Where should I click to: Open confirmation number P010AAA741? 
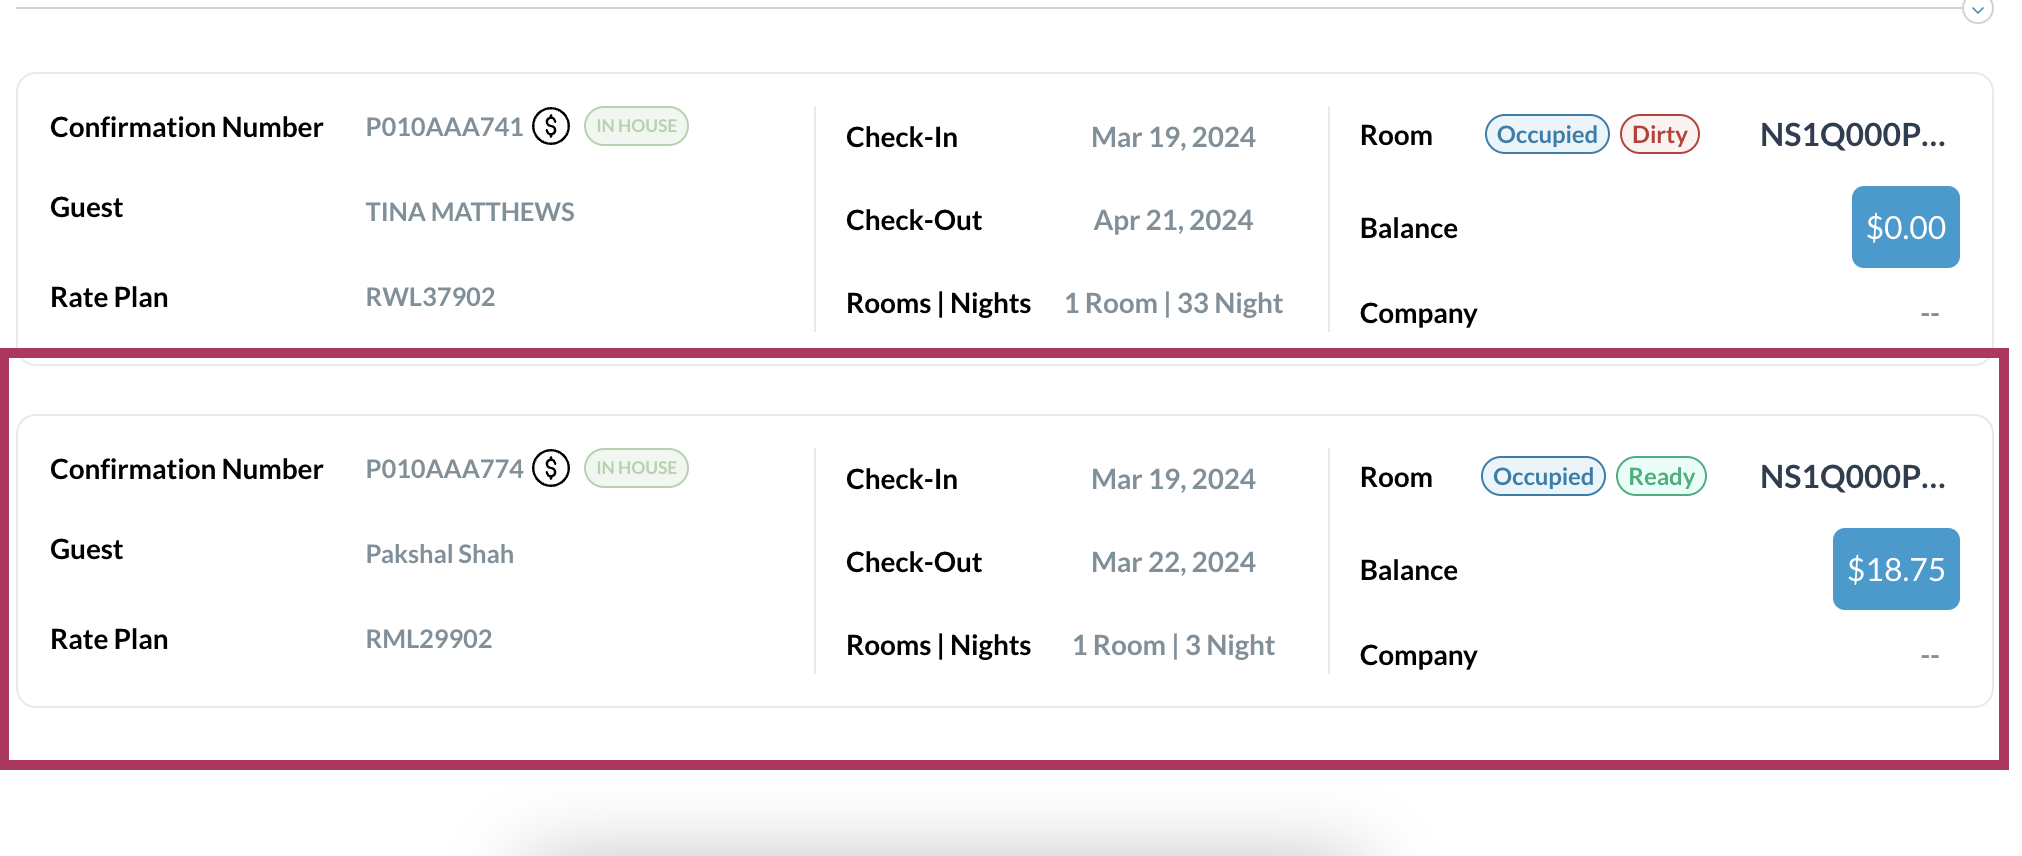point(444,127)
